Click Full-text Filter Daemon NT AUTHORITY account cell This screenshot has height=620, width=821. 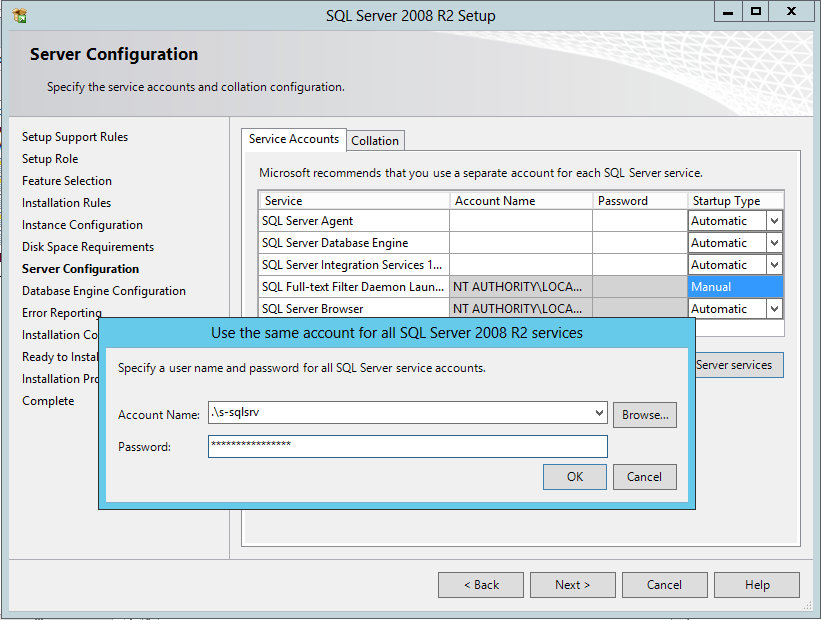tap(521, 287)
